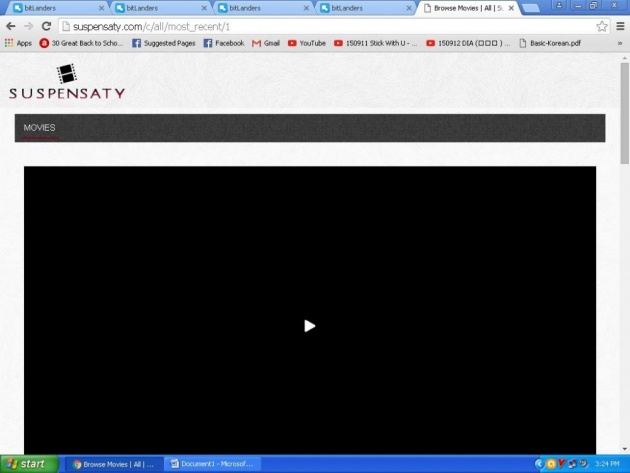Open the Facebook bookmark

pyautogui.click(x=224, y=43)
